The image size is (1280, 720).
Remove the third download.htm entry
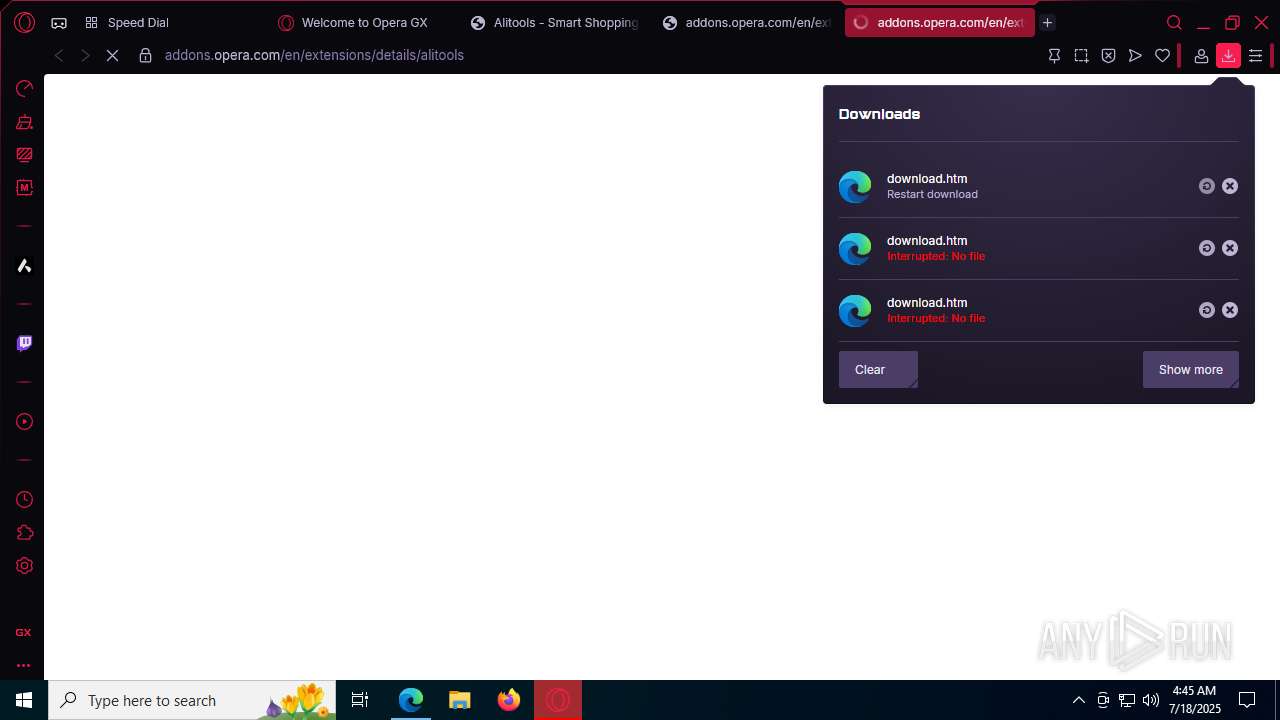1230,310
